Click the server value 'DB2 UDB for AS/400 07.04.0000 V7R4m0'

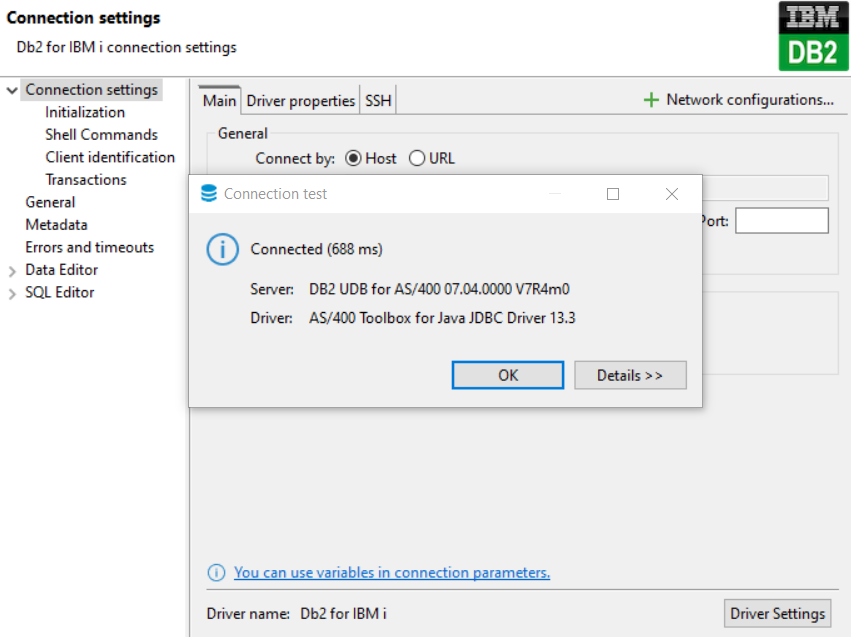click(439, 289)
